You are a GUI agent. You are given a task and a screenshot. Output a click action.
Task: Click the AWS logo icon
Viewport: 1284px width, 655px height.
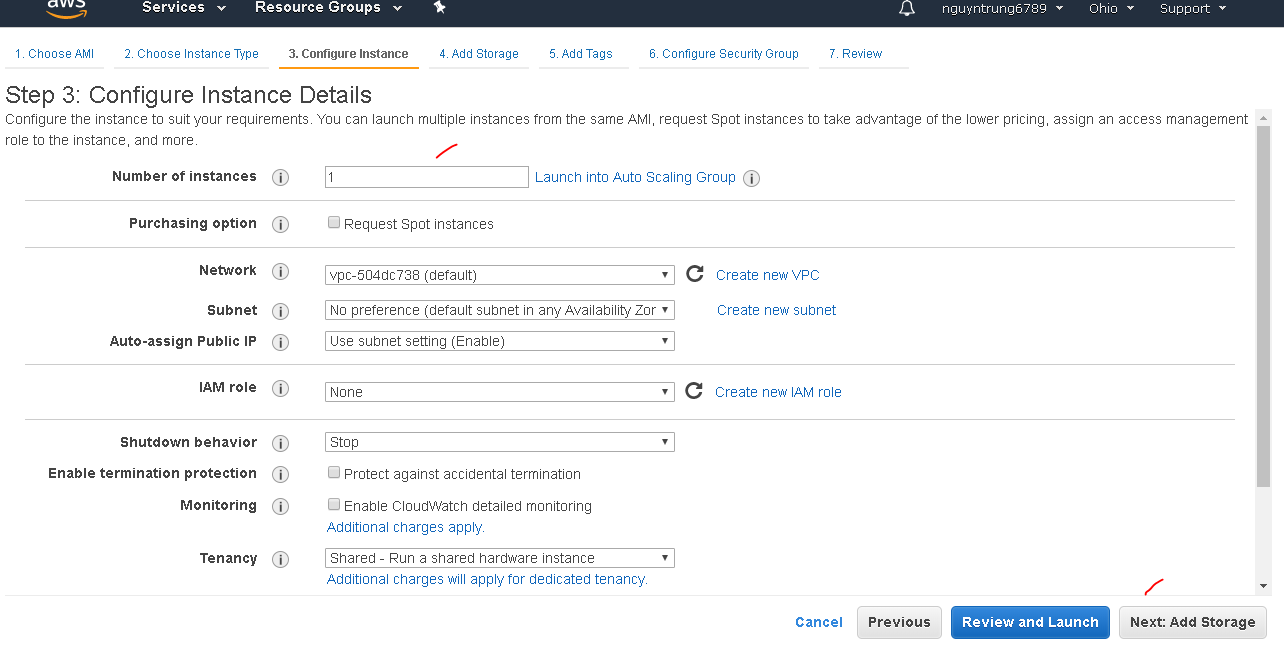tap(67, 8)
